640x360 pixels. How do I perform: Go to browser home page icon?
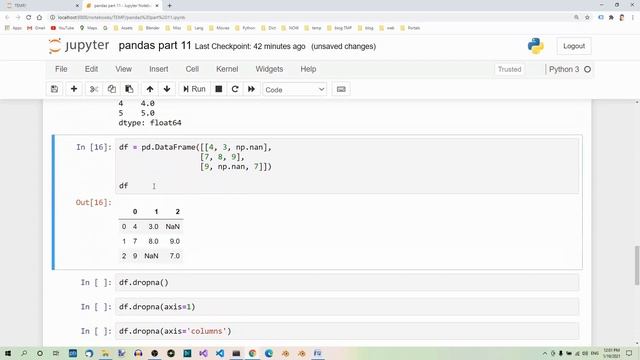(x=39, y=17)
